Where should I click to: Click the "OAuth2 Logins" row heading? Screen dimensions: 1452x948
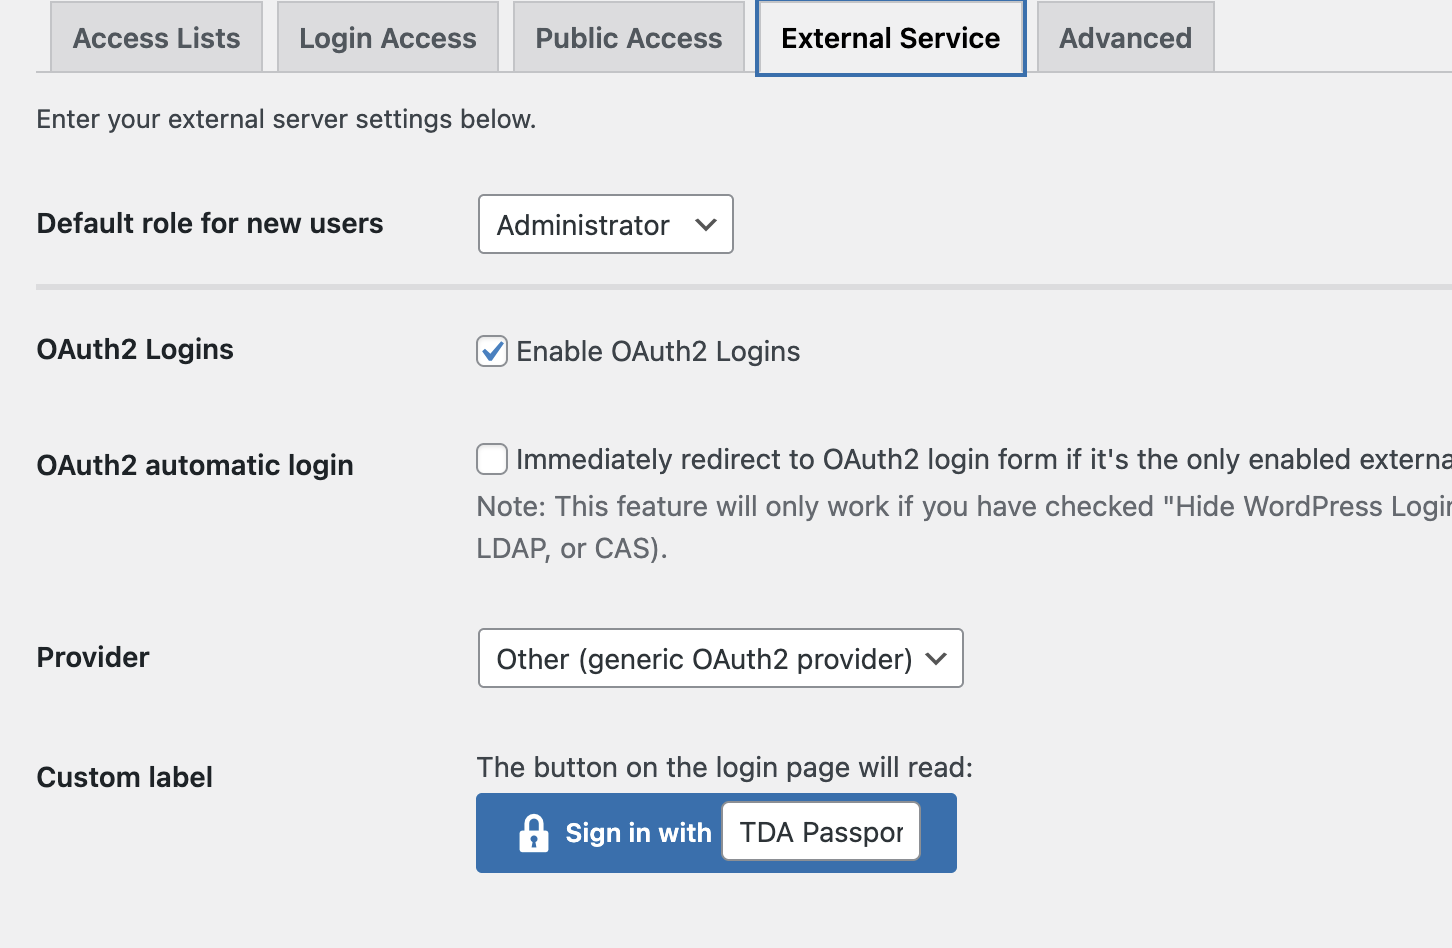point(135,349)
